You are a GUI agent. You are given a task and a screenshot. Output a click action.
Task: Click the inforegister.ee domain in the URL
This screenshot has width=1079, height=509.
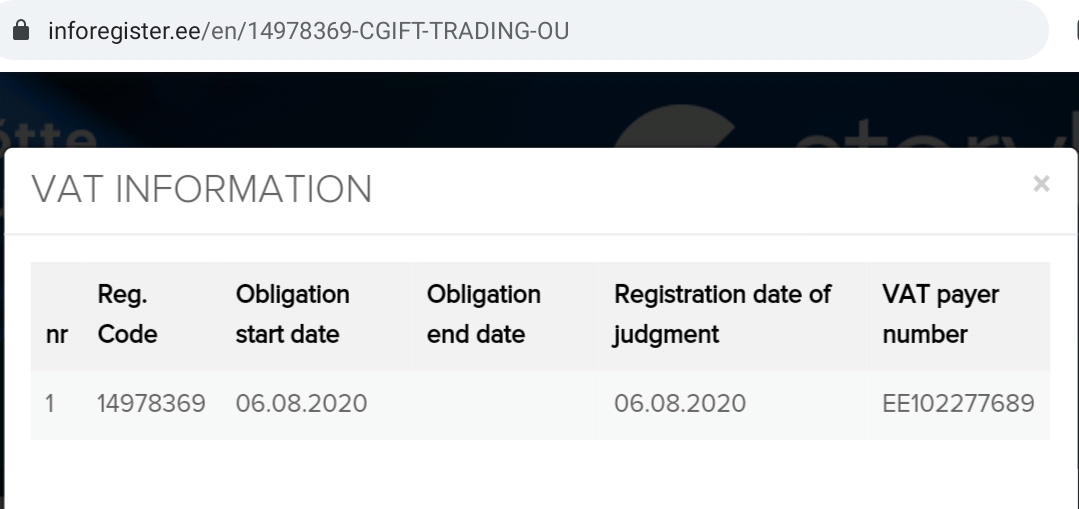pos(124,31)
